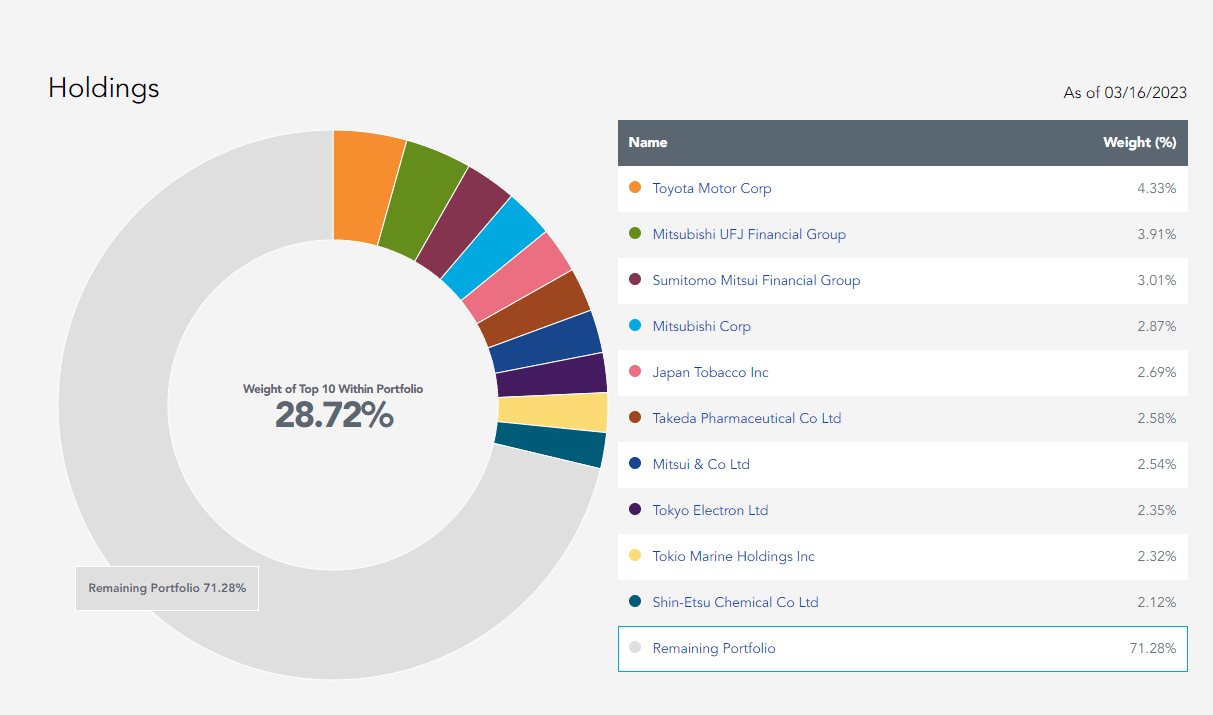Click the orange donut chart slice
Image resolution: width=1213 pixels, height=715 pixels.
366,186
